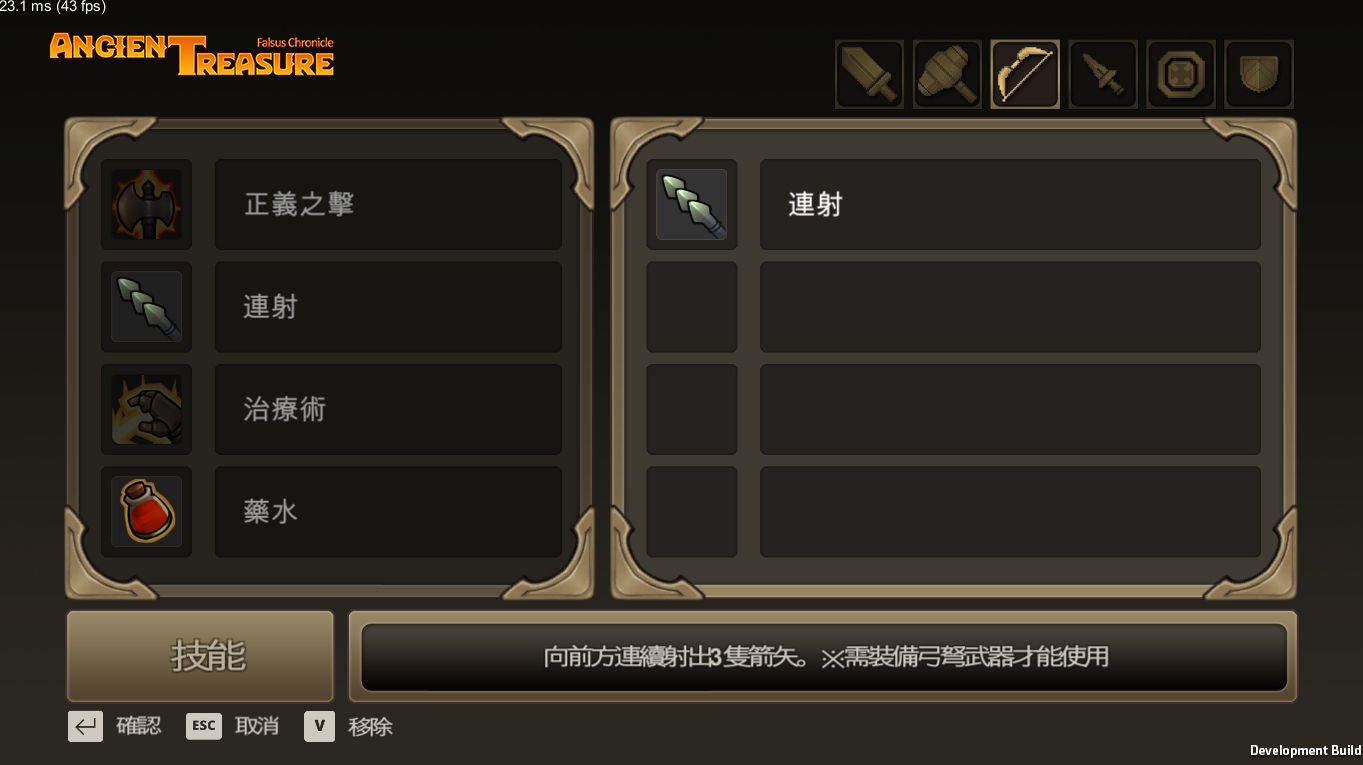Click the red potion icon
Viewport: 1363px width, 765px height.
click(x=146, y=511)
